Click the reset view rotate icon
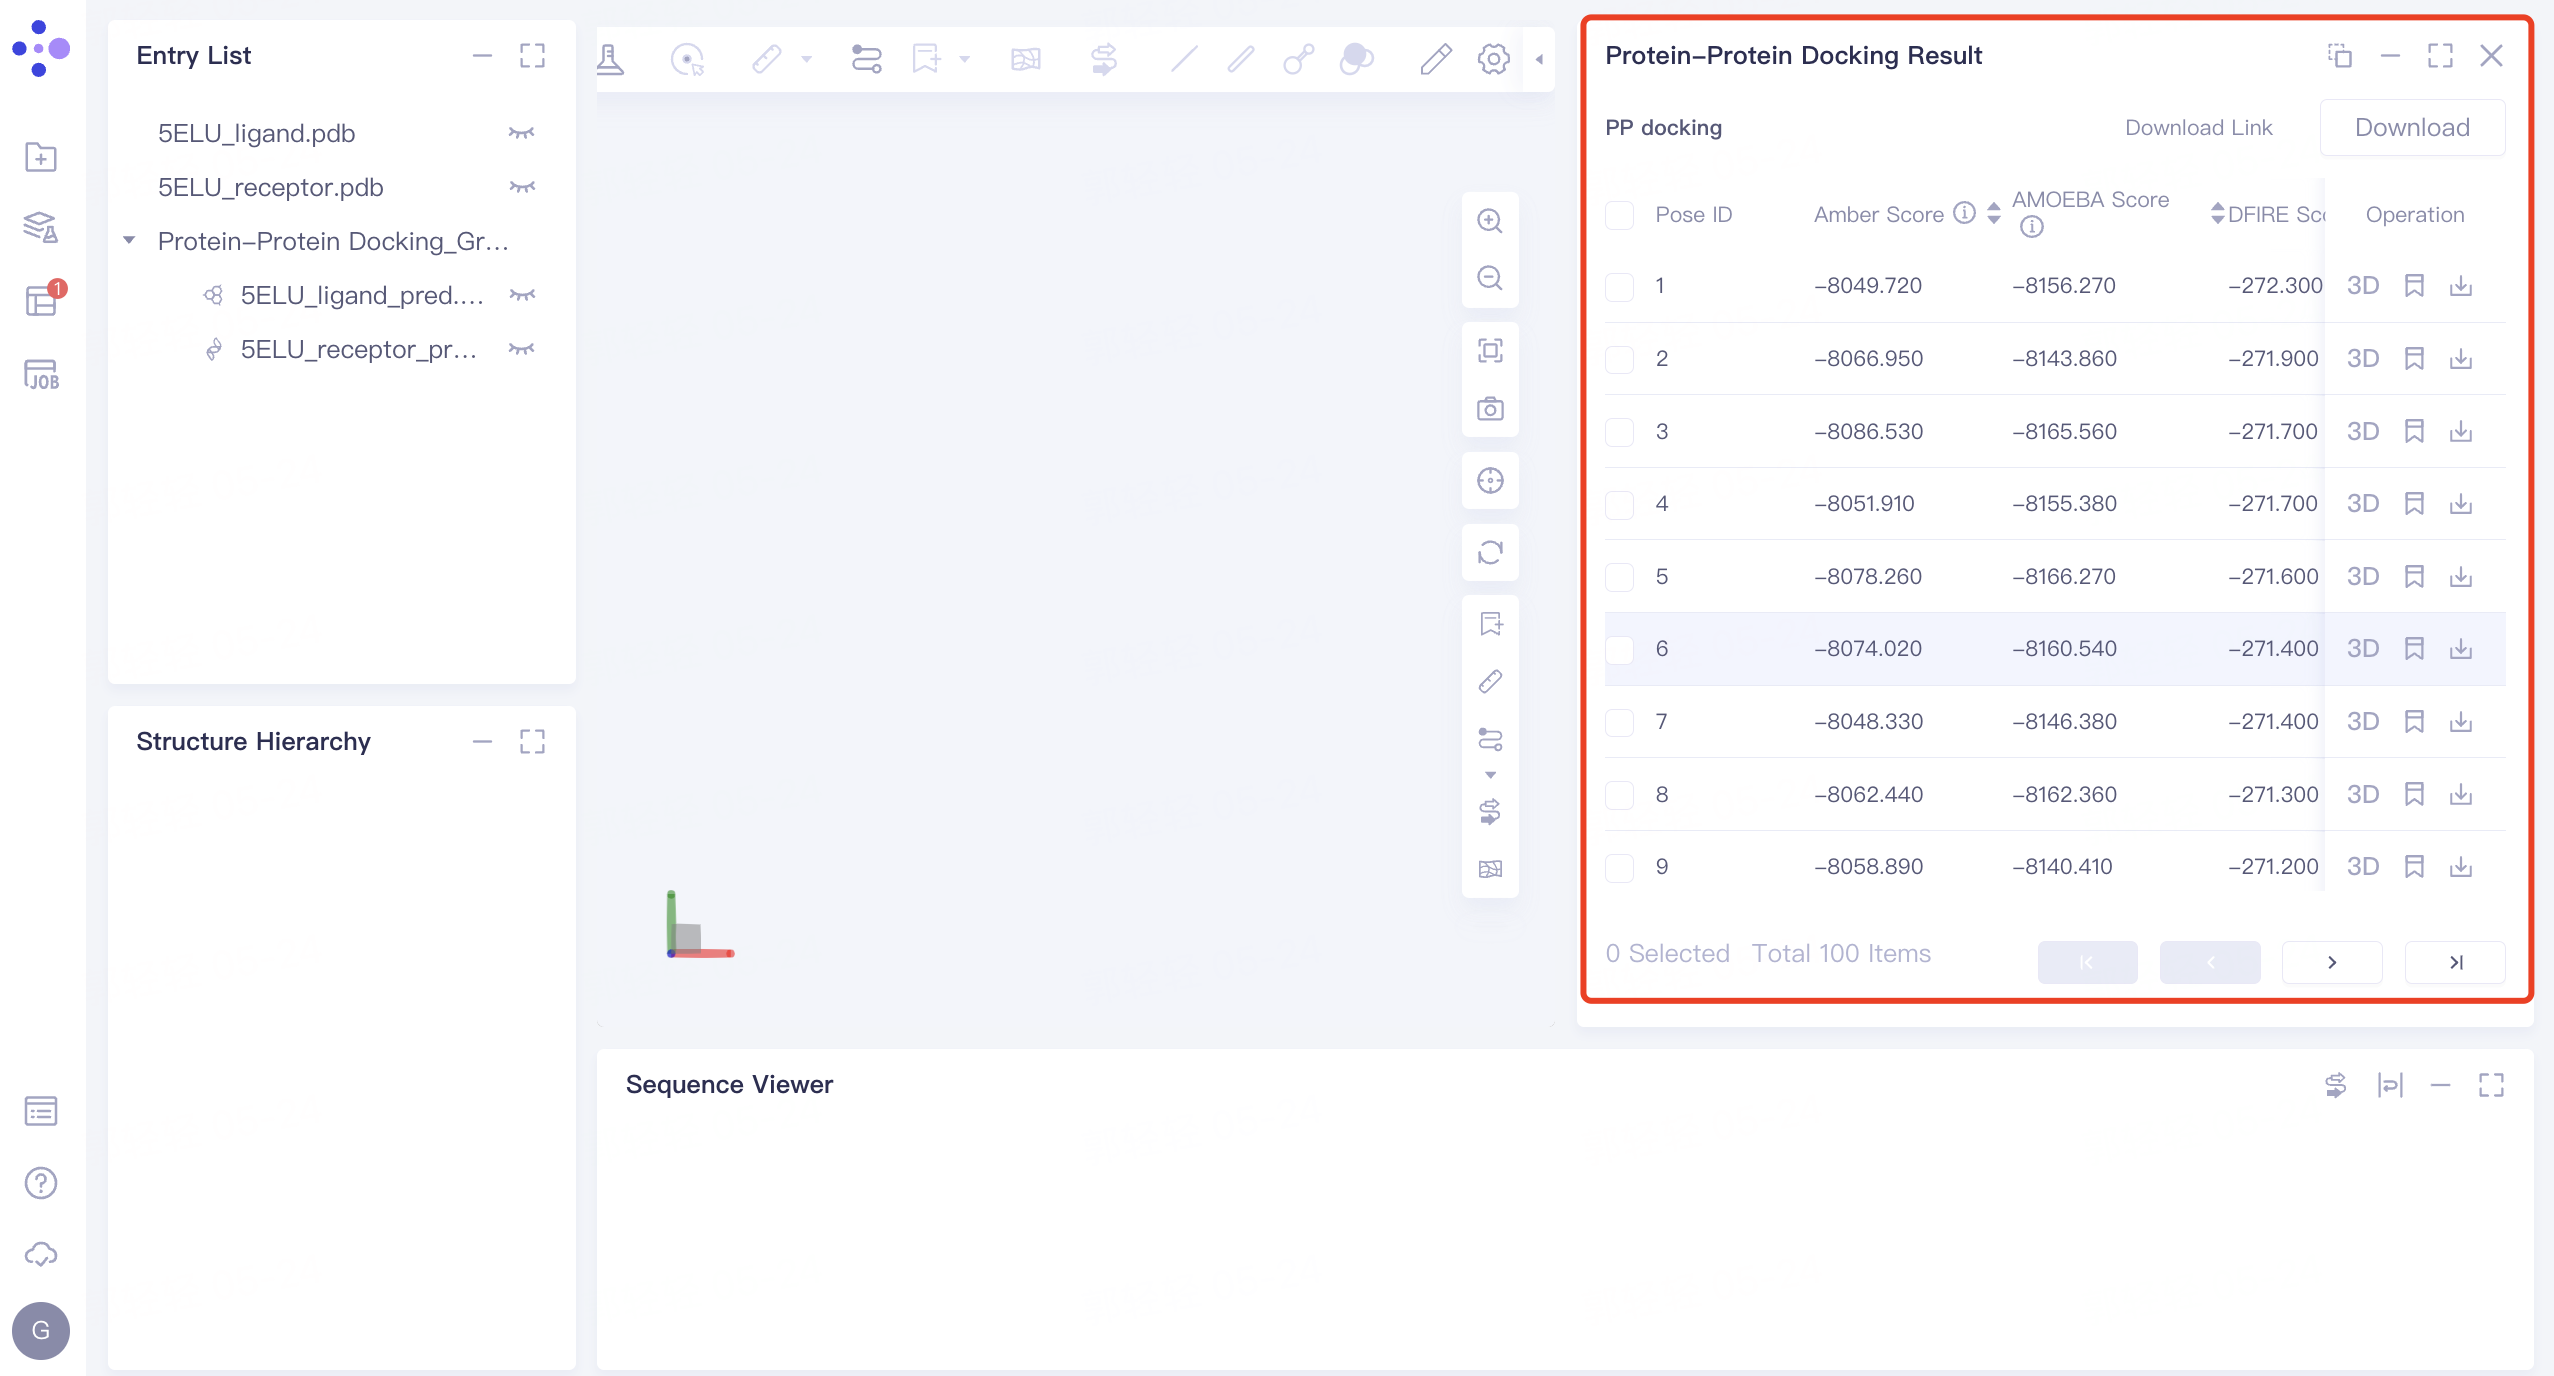Image resolution: width=2554 pixels, height=1376 pixels. [1490, 552]
